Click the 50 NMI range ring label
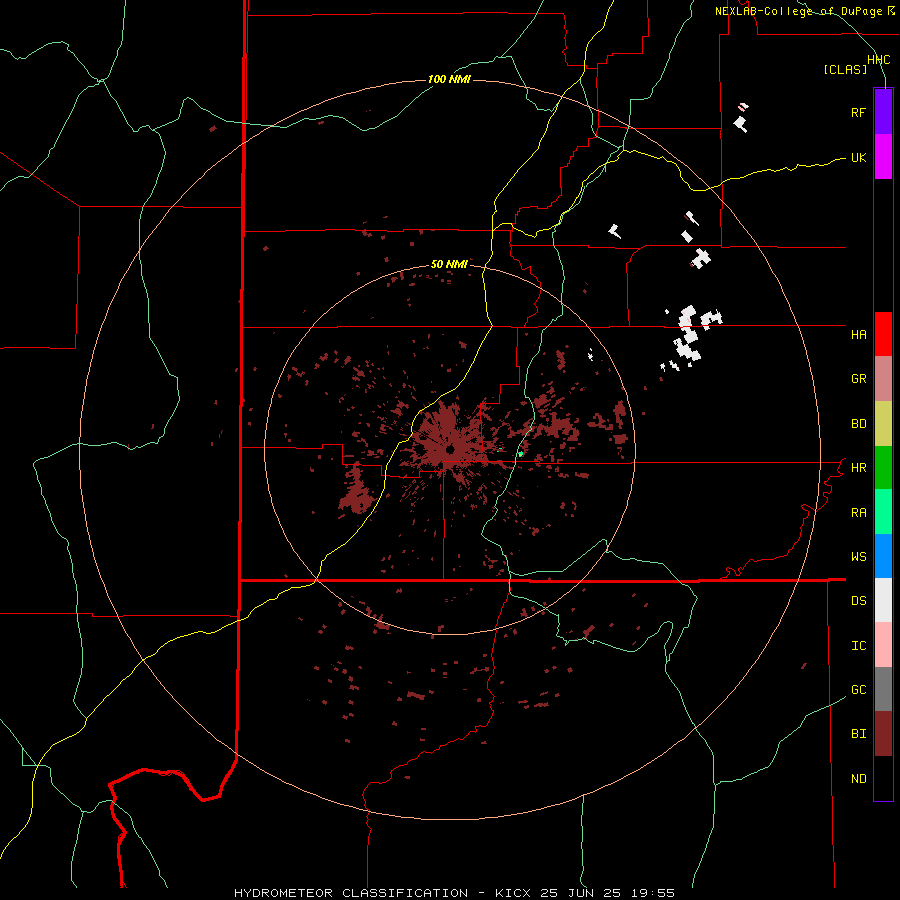This screenshot has height=900, width=900. coord(449,264)
